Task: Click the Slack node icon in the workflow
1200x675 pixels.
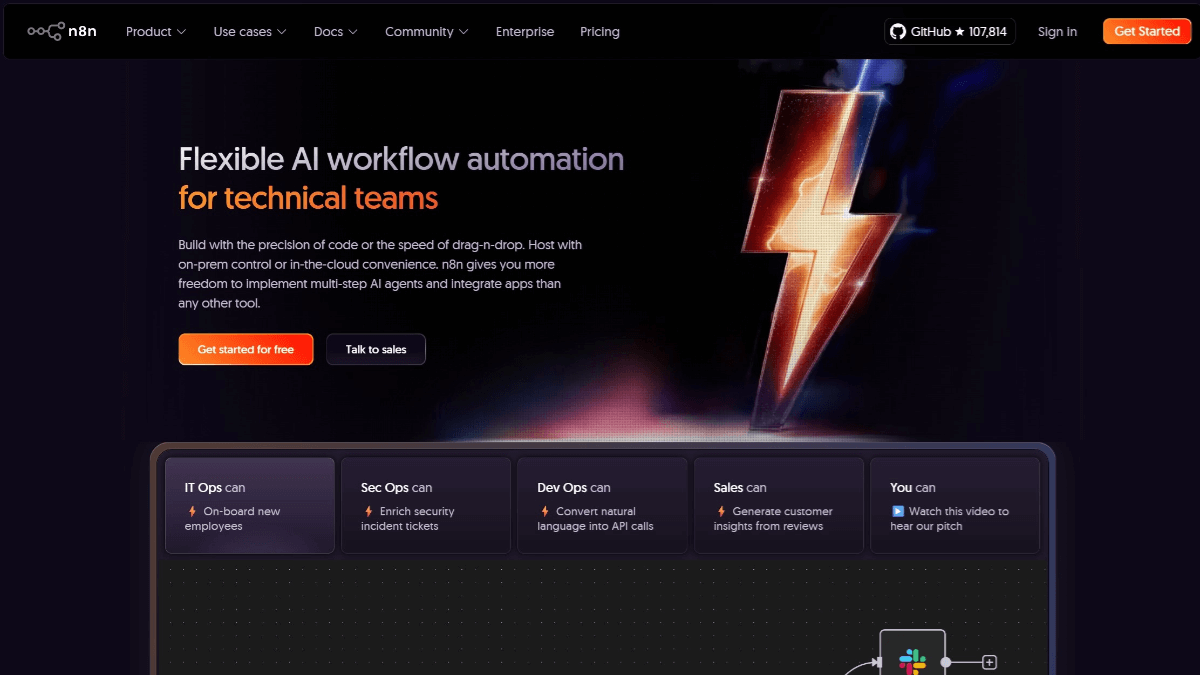Action: pyautogui.click(x=912, y=661)
